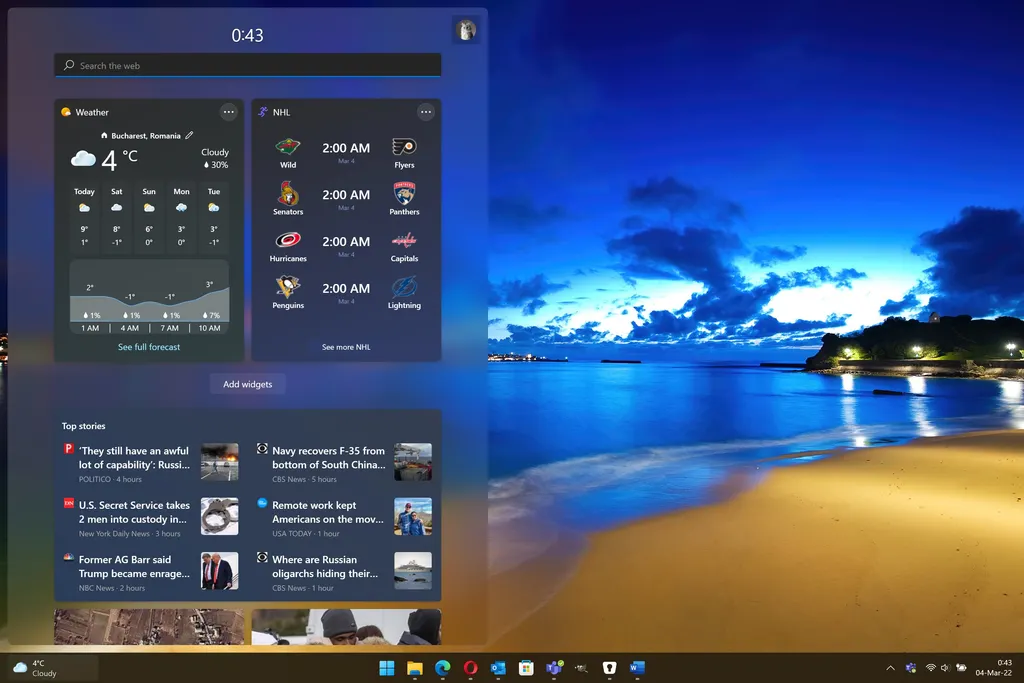Launch Microsoft Store from the taskbar
This screenshot has height=683, width=1024.
coord(526,667)
